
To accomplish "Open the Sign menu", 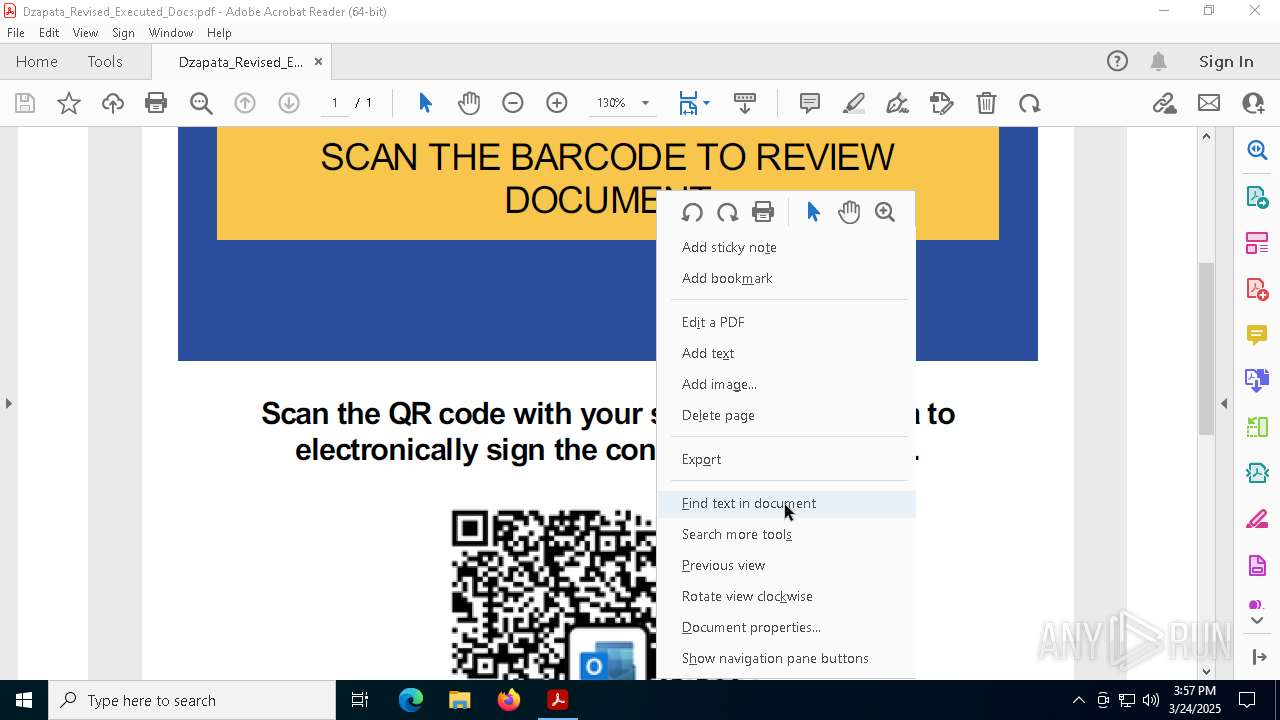I will coord(123,33).
